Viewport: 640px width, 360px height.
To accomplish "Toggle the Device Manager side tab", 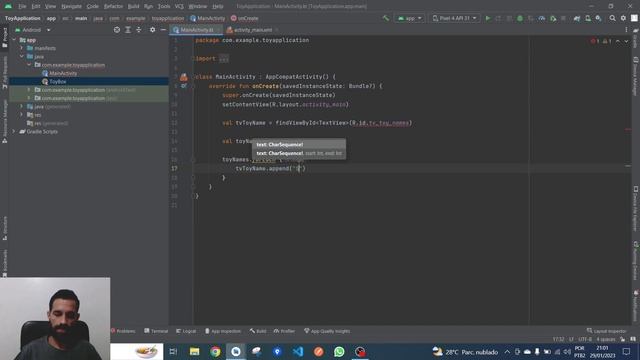I will coord(636,77).
